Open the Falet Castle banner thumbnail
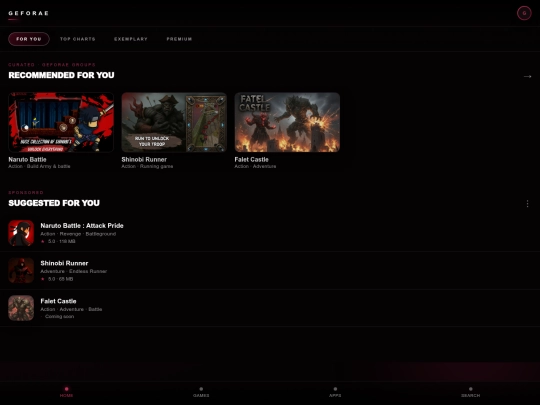The width and height of the screenshot is (540, 405). 287,122
